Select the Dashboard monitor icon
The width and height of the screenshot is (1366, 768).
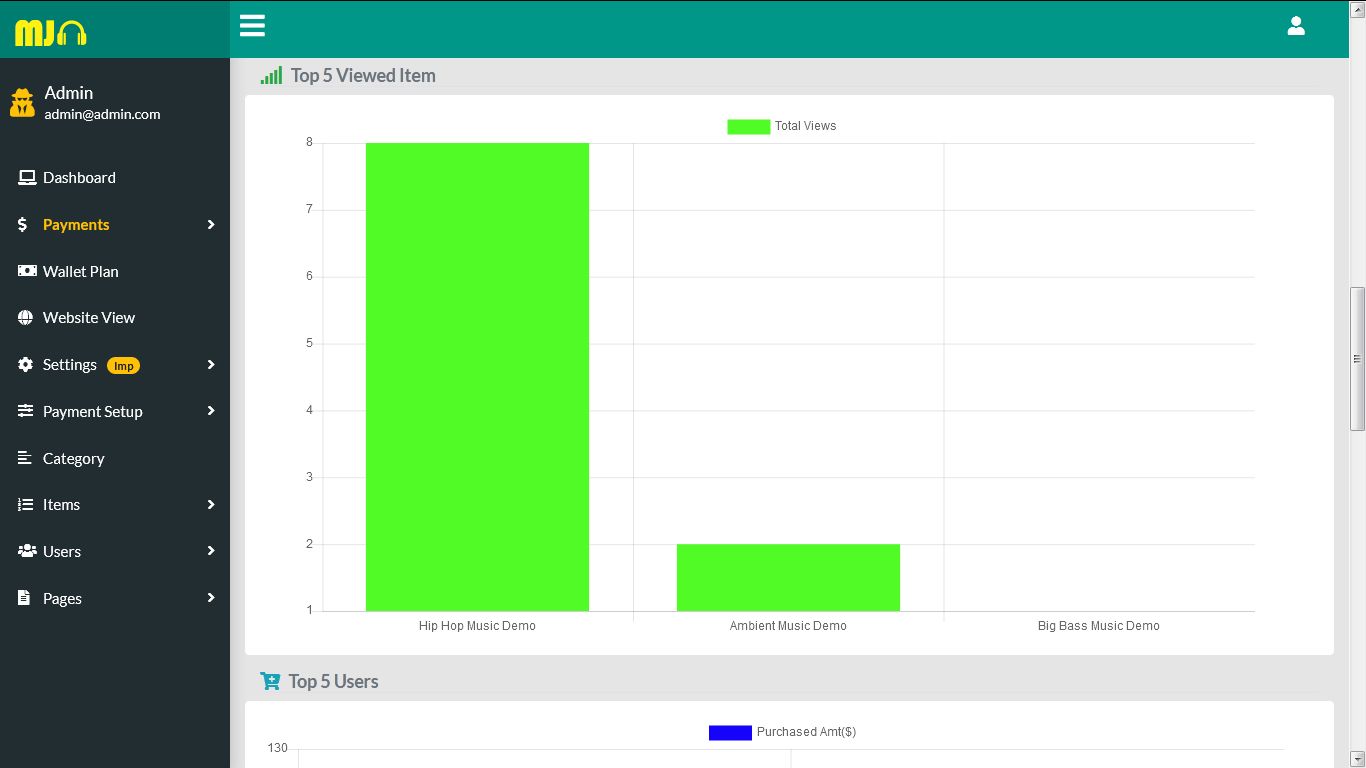tap(25, 176)
